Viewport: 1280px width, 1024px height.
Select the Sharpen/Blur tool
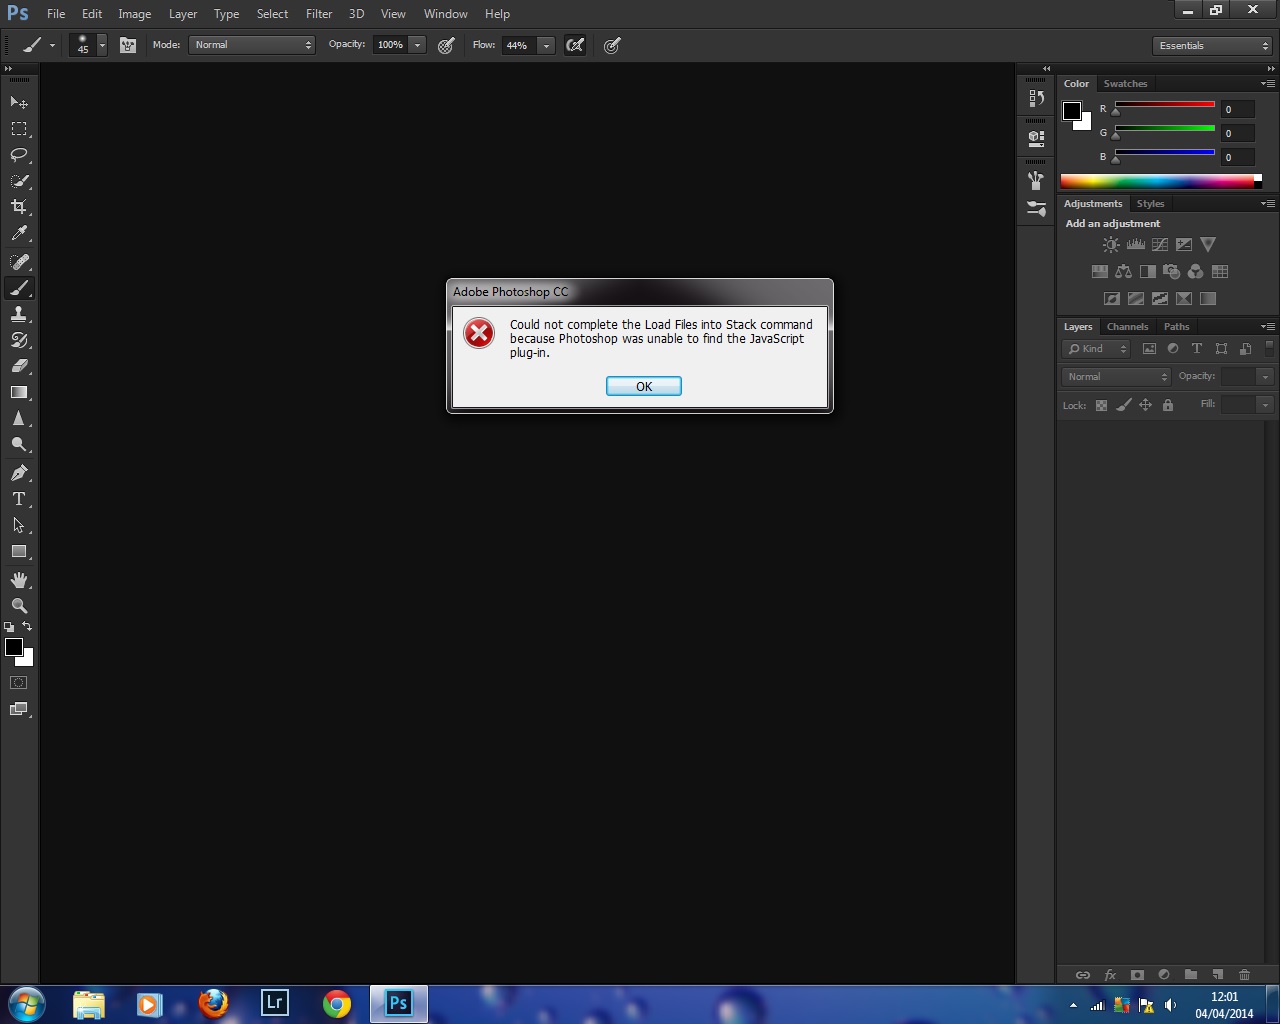(19, 419)
